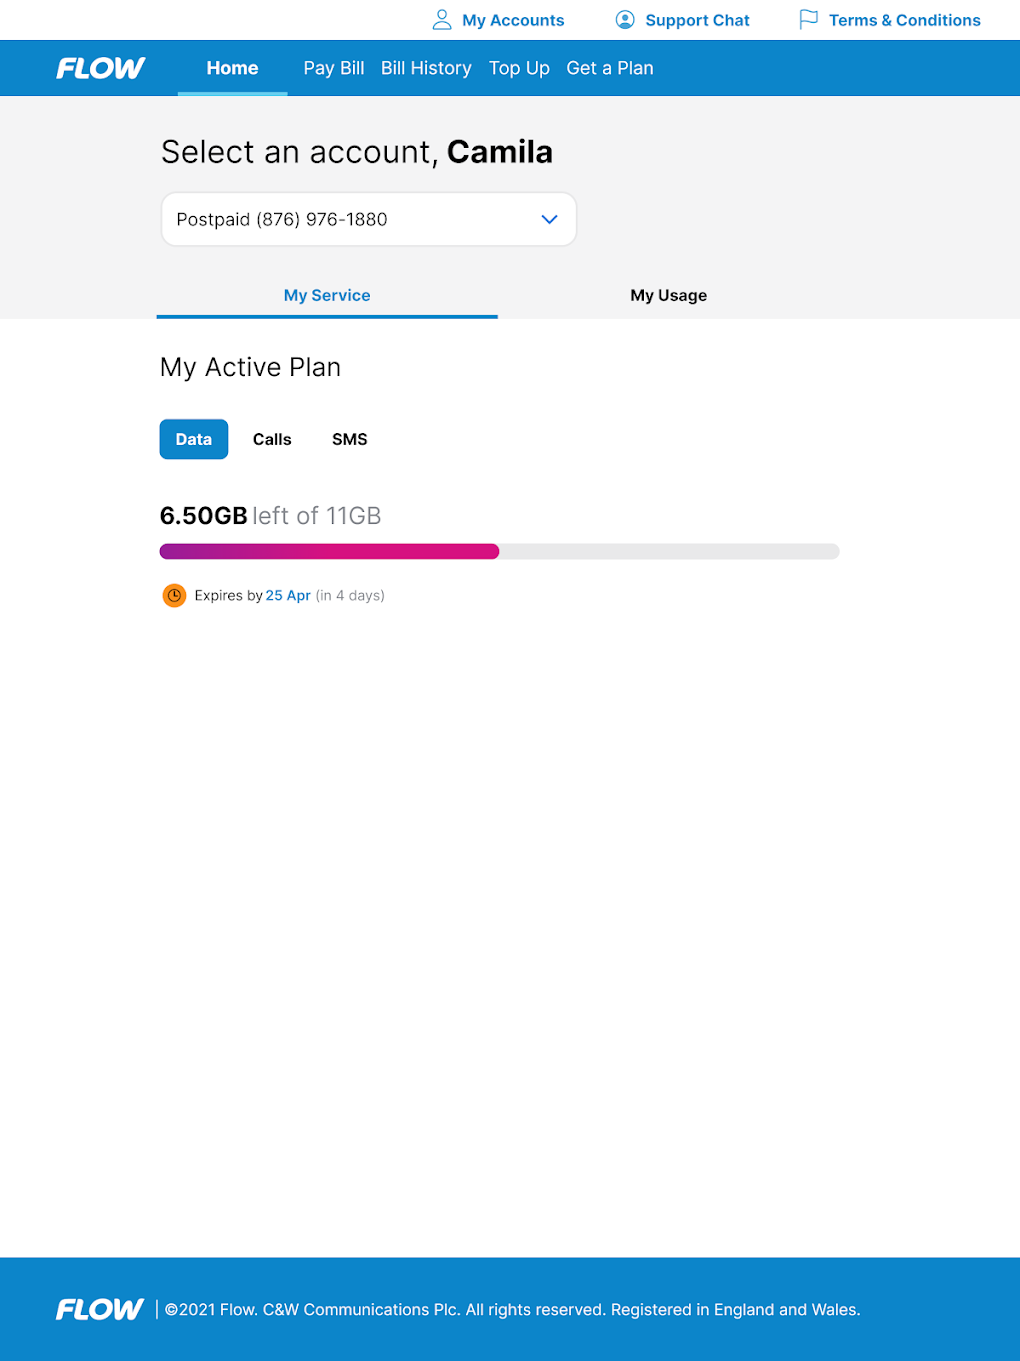
Task: Open Bill History in navigation
Action: (426, 68)
